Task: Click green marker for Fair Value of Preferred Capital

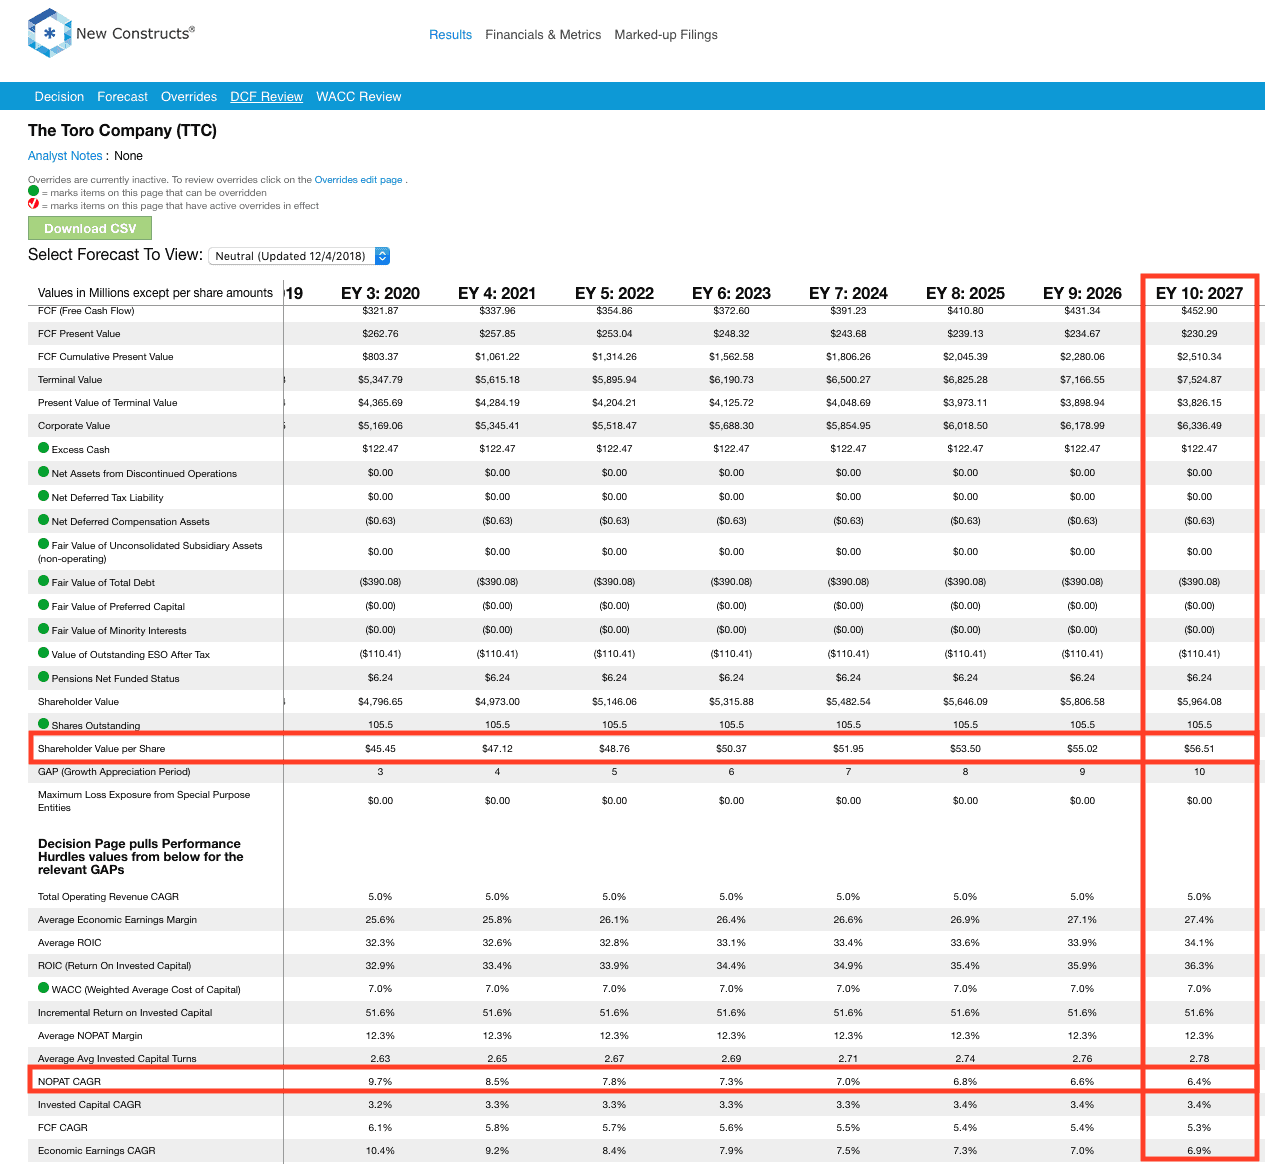Action: pyautogui.click(x=44, y=605)
